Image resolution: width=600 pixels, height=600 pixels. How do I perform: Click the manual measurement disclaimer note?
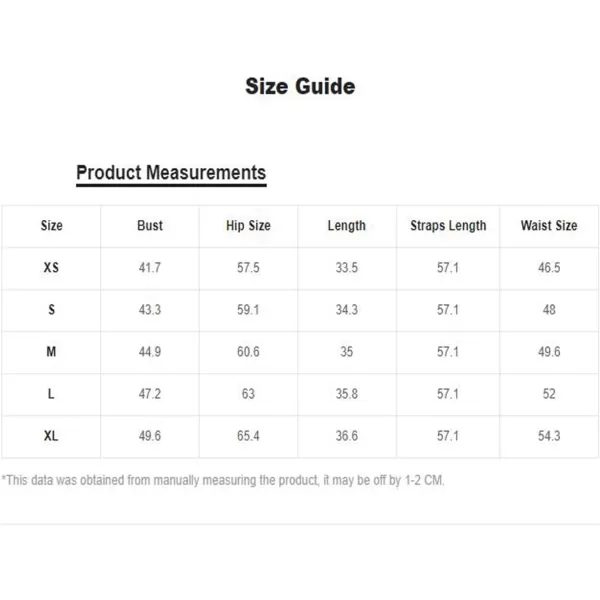223,480
